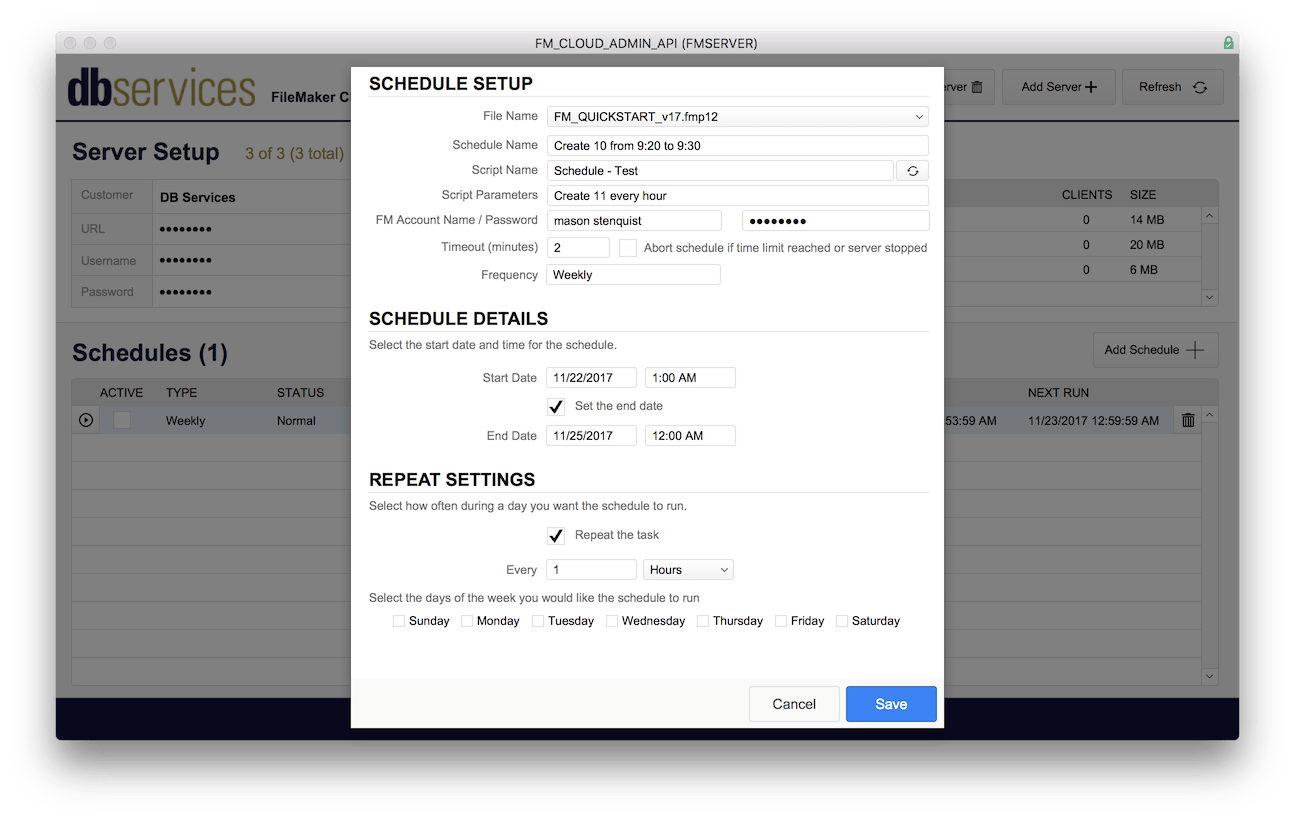Image resolution: width=1295 pixels, height=820 pixels.
Task: Click the 6 MB size cell
Action: coord(1143,270)
